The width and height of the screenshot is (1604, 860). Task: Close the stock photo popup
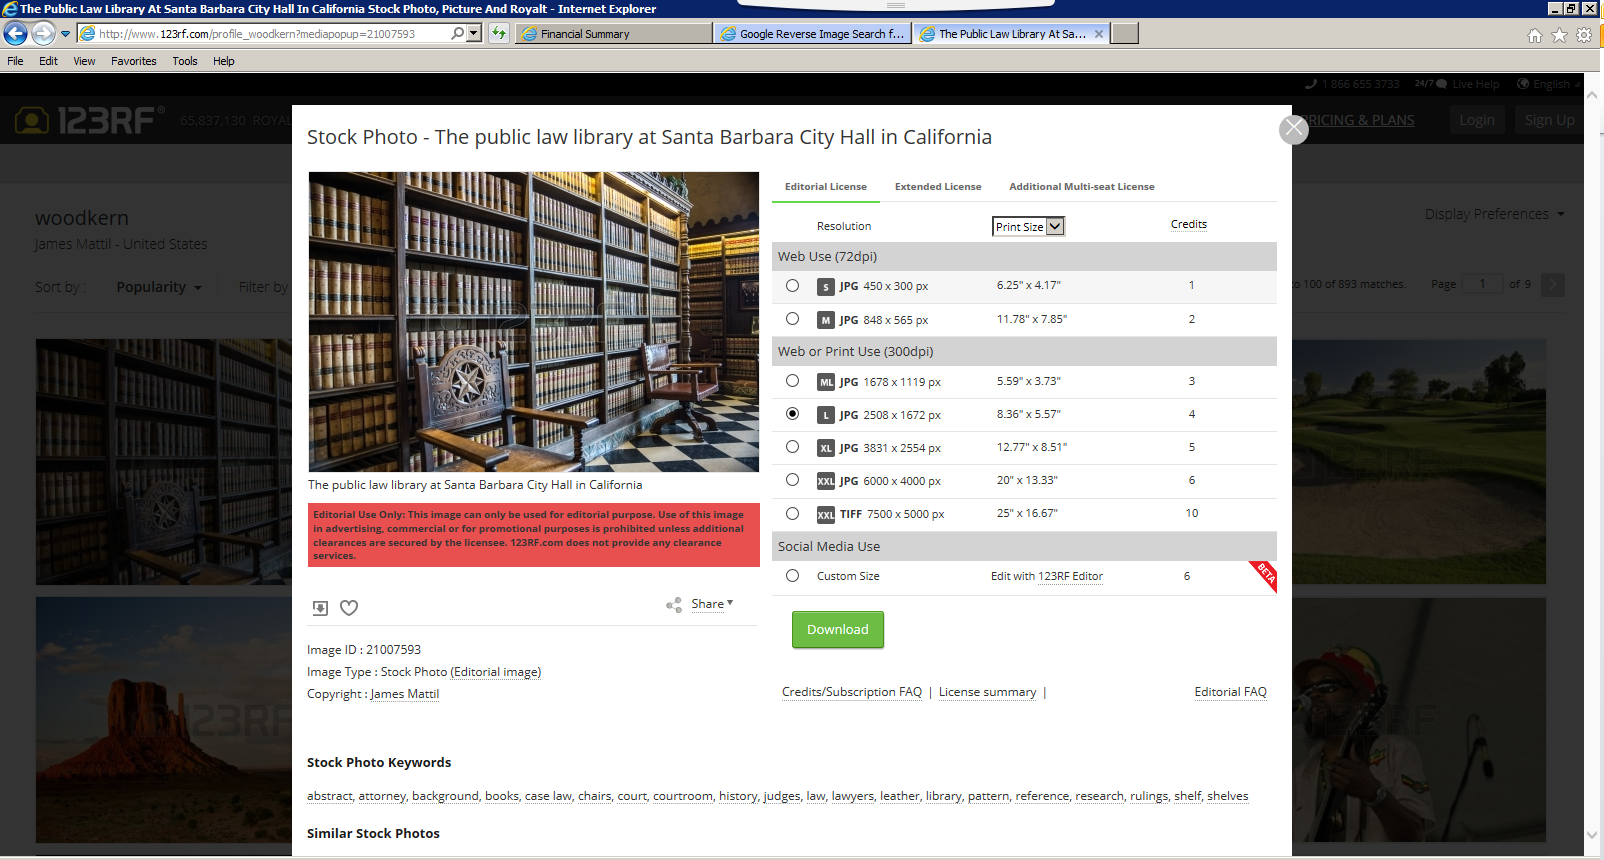pos(1294,129)
